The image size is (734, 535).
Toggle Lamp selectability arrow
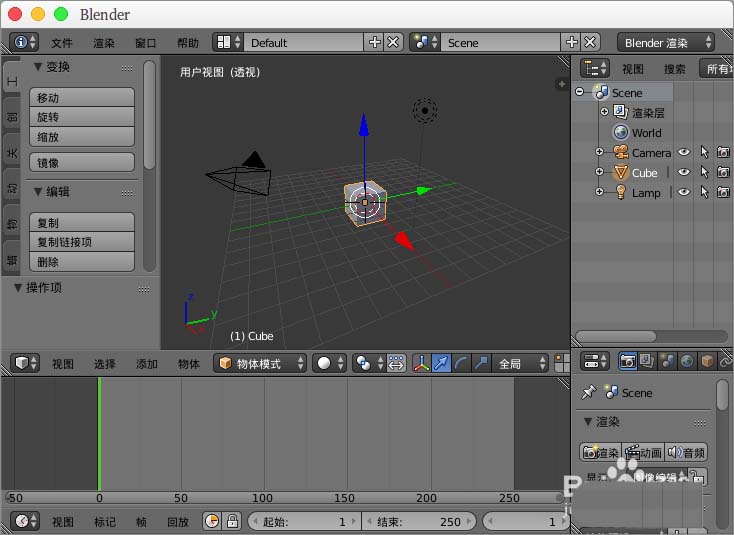coord(705,192)
